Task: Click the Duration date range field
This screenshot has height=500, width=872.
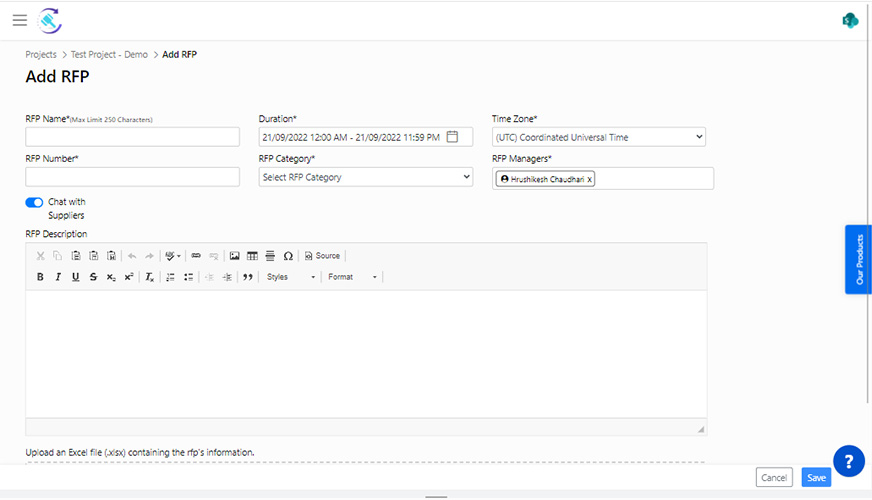Action: [365, 137]
